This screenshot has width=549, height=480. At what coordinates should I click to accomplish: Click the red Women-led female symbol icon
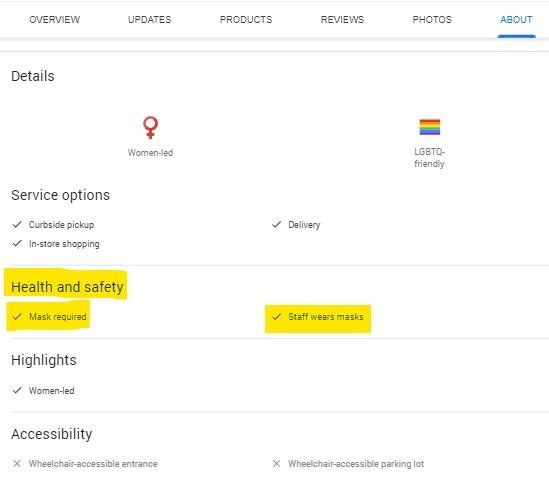point(151,127)
